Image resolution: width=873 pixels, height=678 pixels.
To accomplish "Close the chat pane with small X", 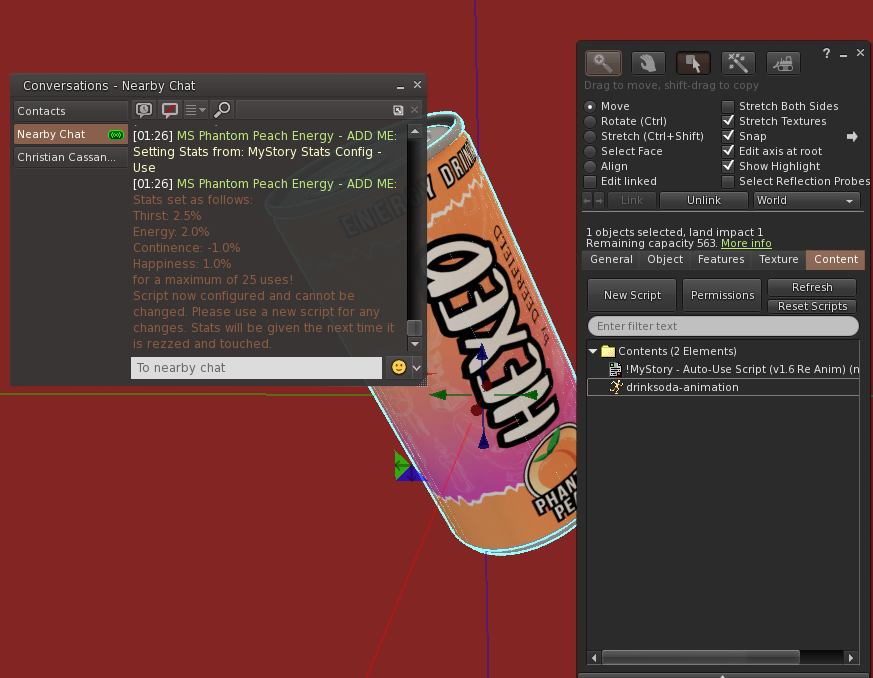I will pos(414,110).
